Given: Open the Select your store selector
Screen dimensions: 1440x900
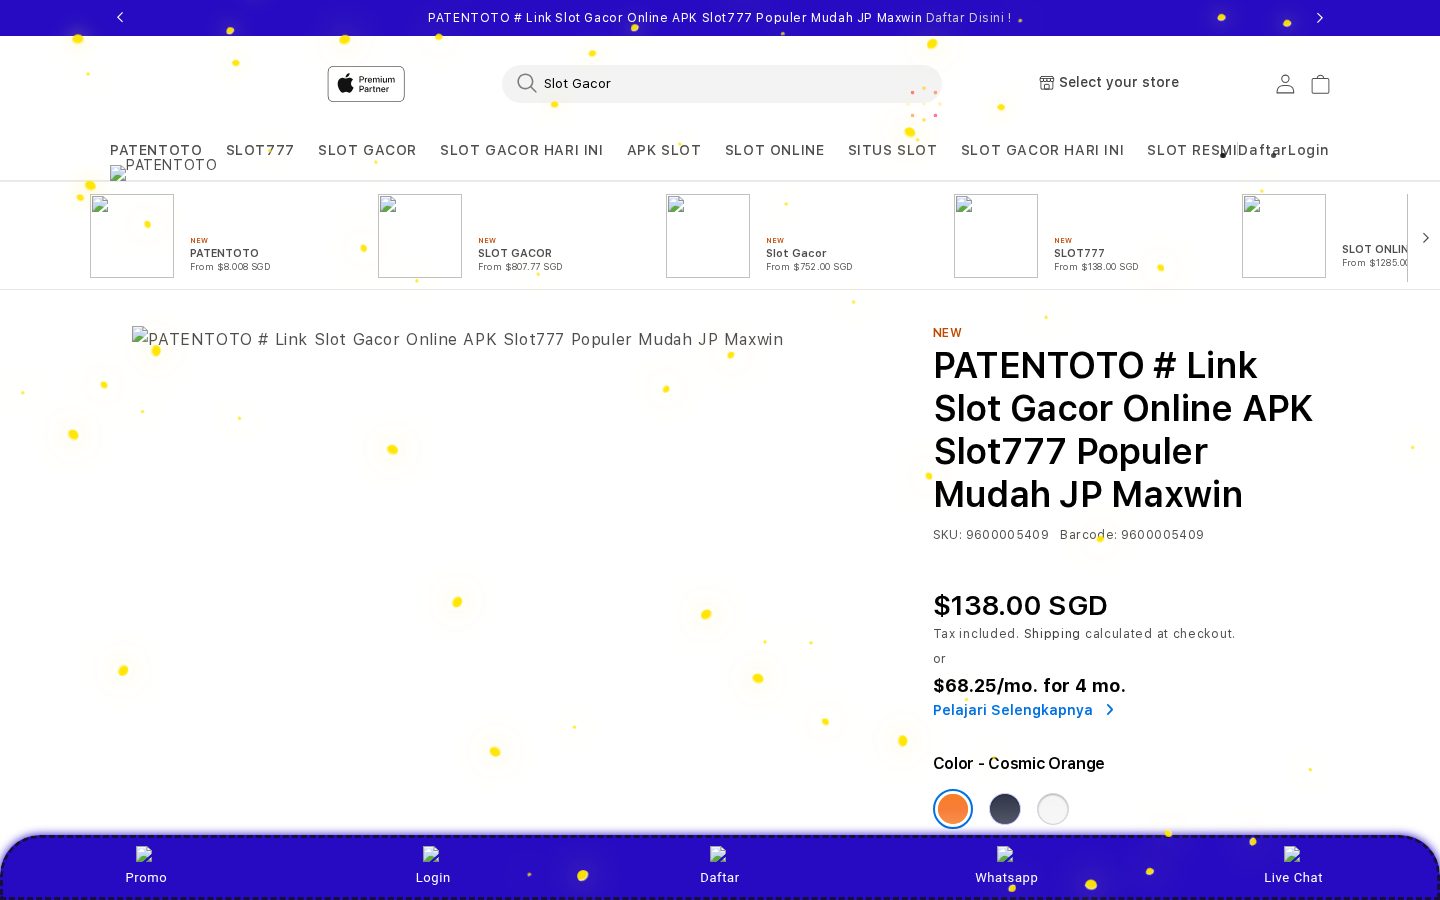Looking at the screenshot, I should pyautogui.click(x=1109, y=83).
